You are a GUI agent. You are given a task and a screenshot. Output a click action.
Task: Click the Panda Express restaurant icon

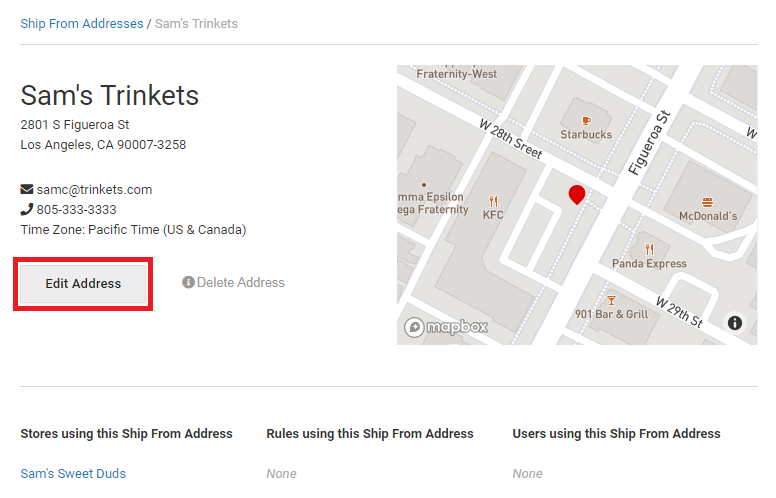(x=649, y=249)
